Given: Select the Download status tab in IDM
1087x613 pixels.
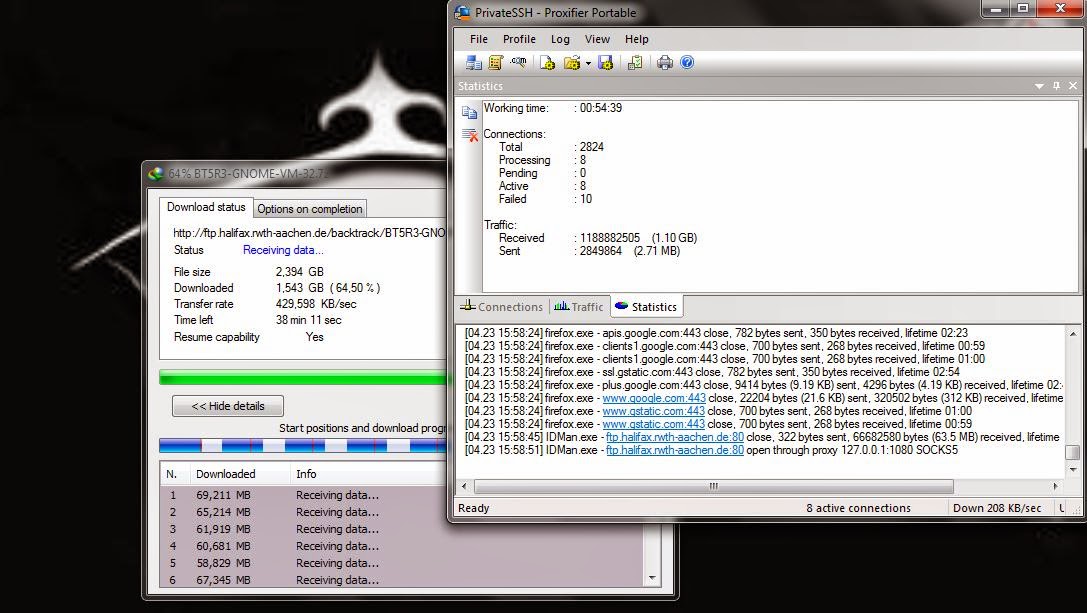Looking at the screenshot, I should 206,207.
